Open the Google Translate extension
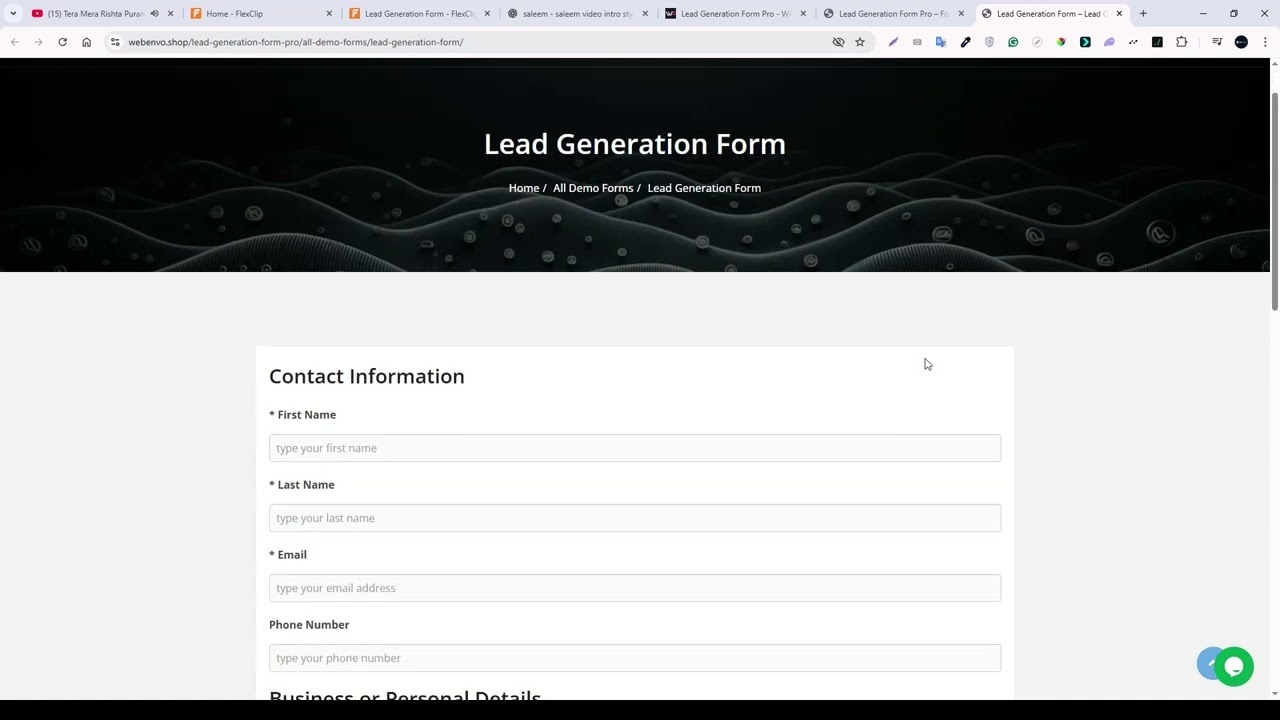 [941, 42]
